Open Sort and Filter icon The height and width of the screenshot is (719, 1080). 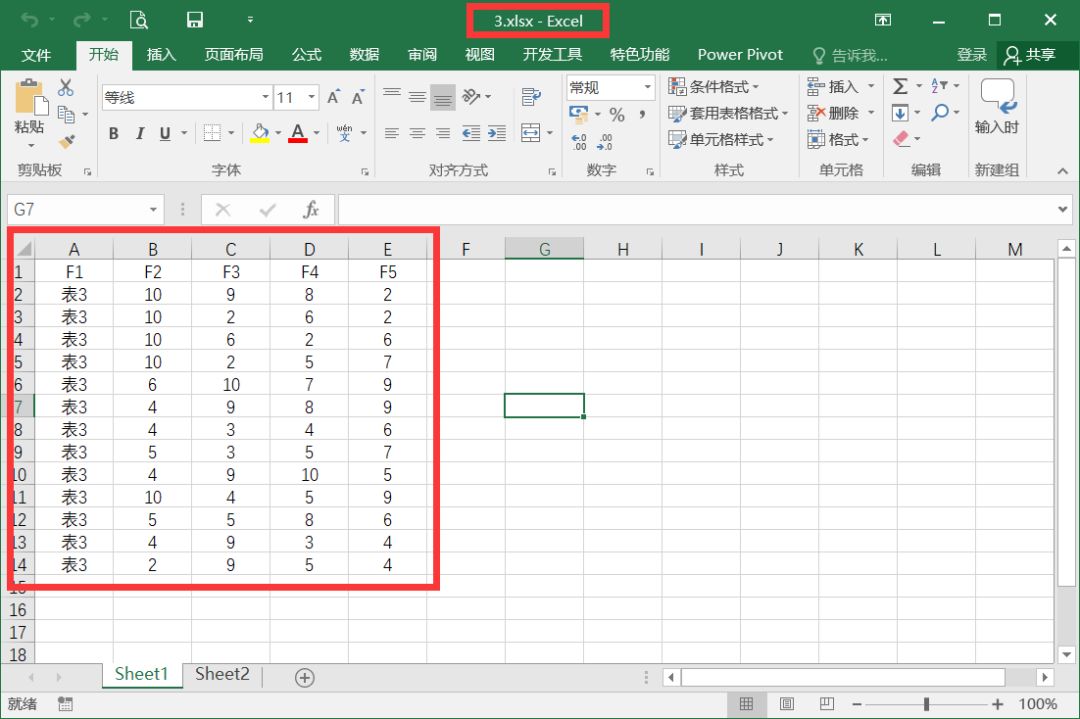[x=939, y=86]
